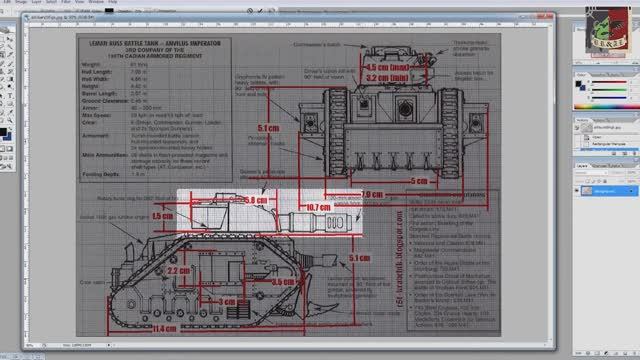The height and width of the screenshot is (360, 640).
Task: Click the toolbox background color swatch
Action: [x=8, y=137]
